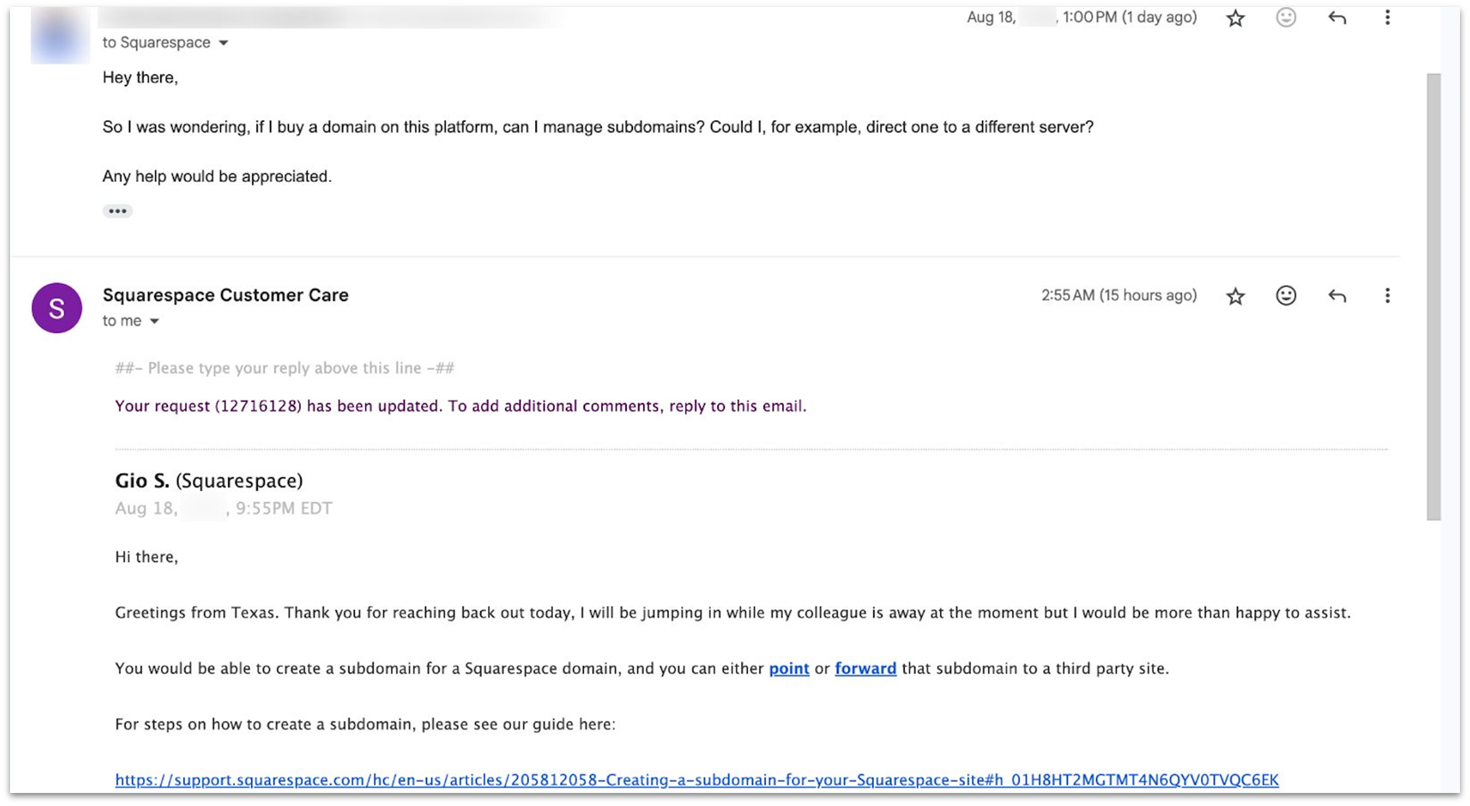Click the purple S avatar for Squarespace Customer Care
This screenshot has width=1470, height=806.
56,308
